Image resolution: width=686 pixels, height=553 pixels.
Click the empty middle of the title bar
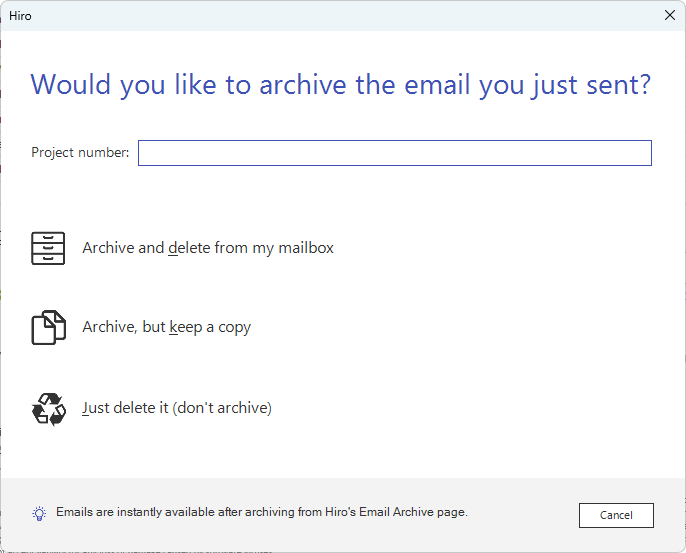(340, 15)
